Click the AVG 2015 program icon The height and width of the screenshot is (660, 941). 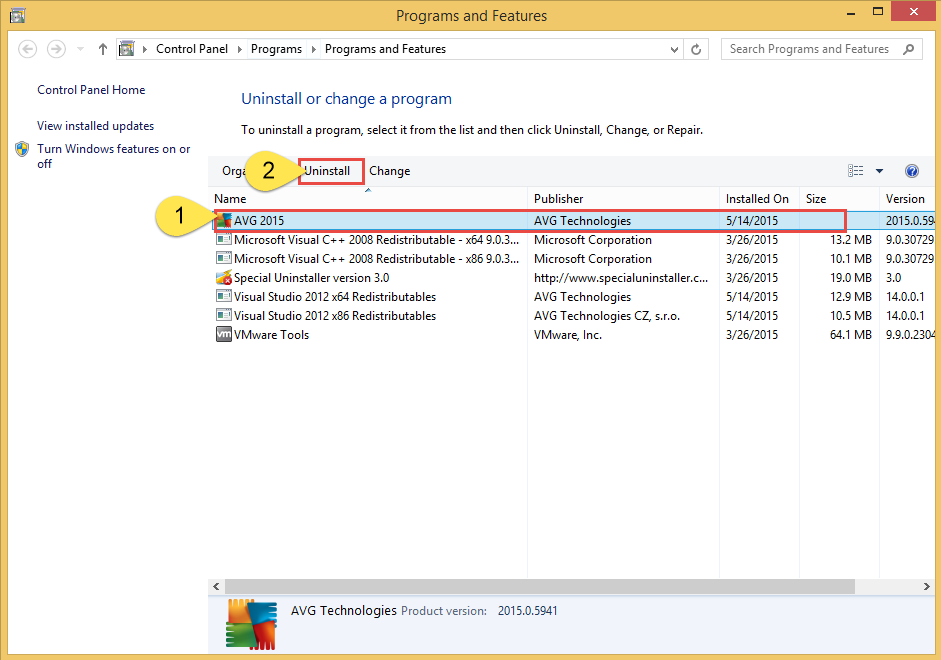tap(224, 221)
